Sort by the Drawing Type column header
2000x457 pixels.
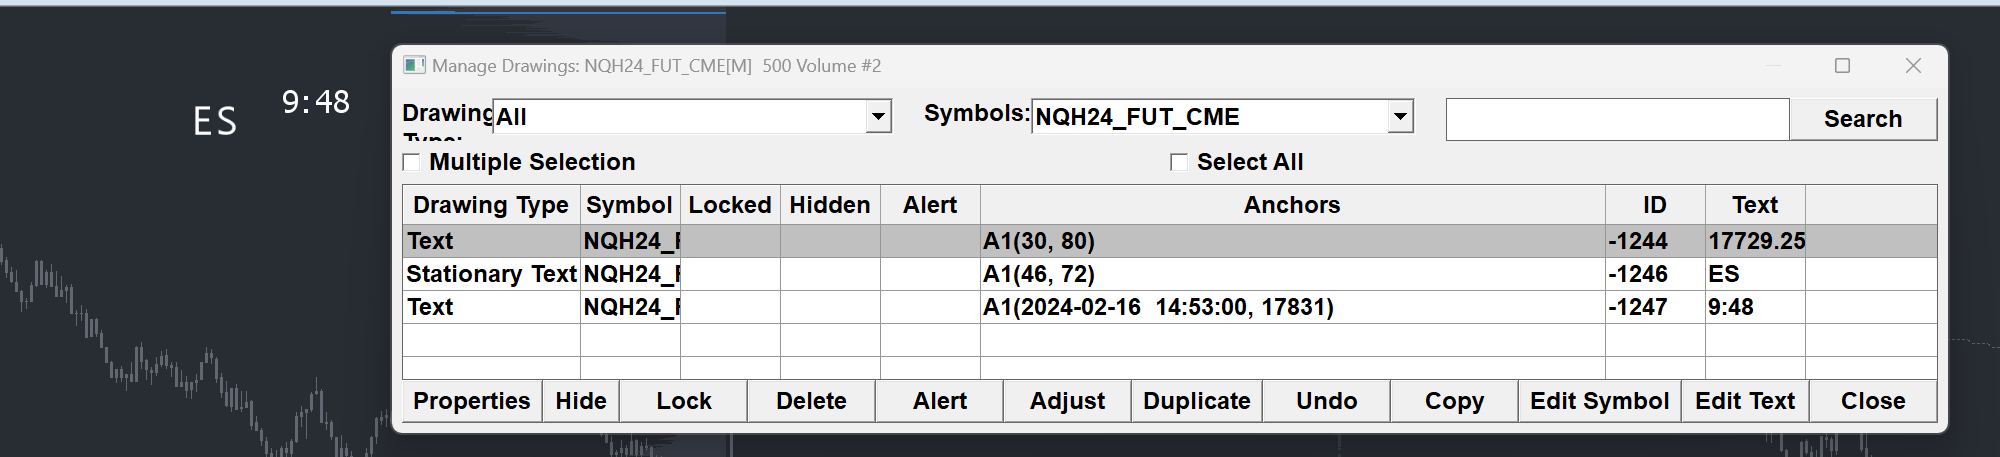(490, 205)
